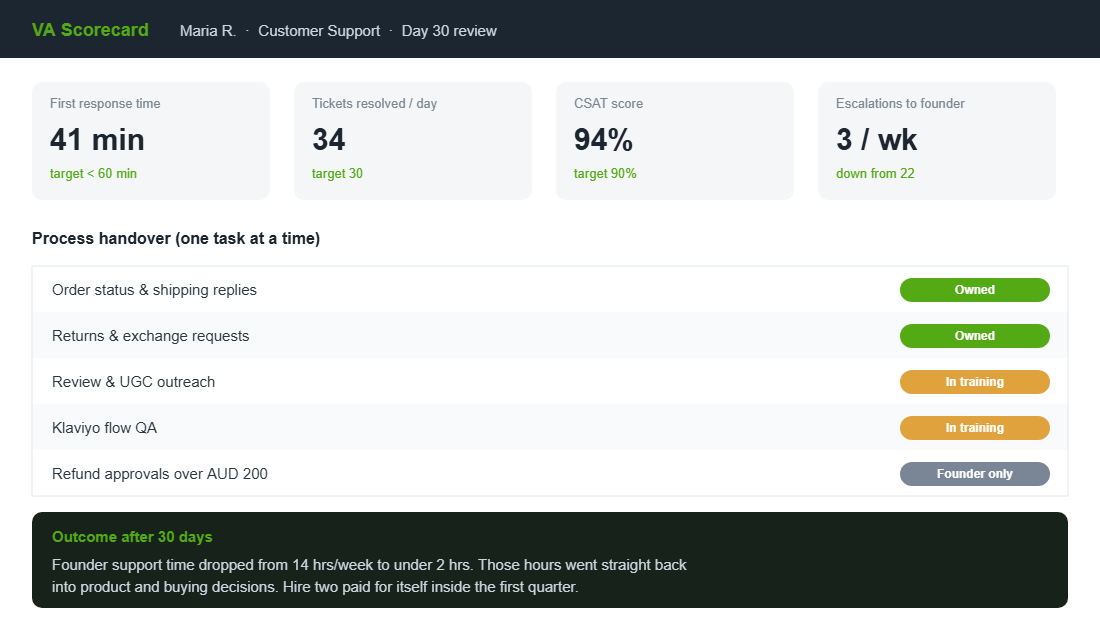Click the Founder only badge
The image size is (1100, 640).
(974, 474)
